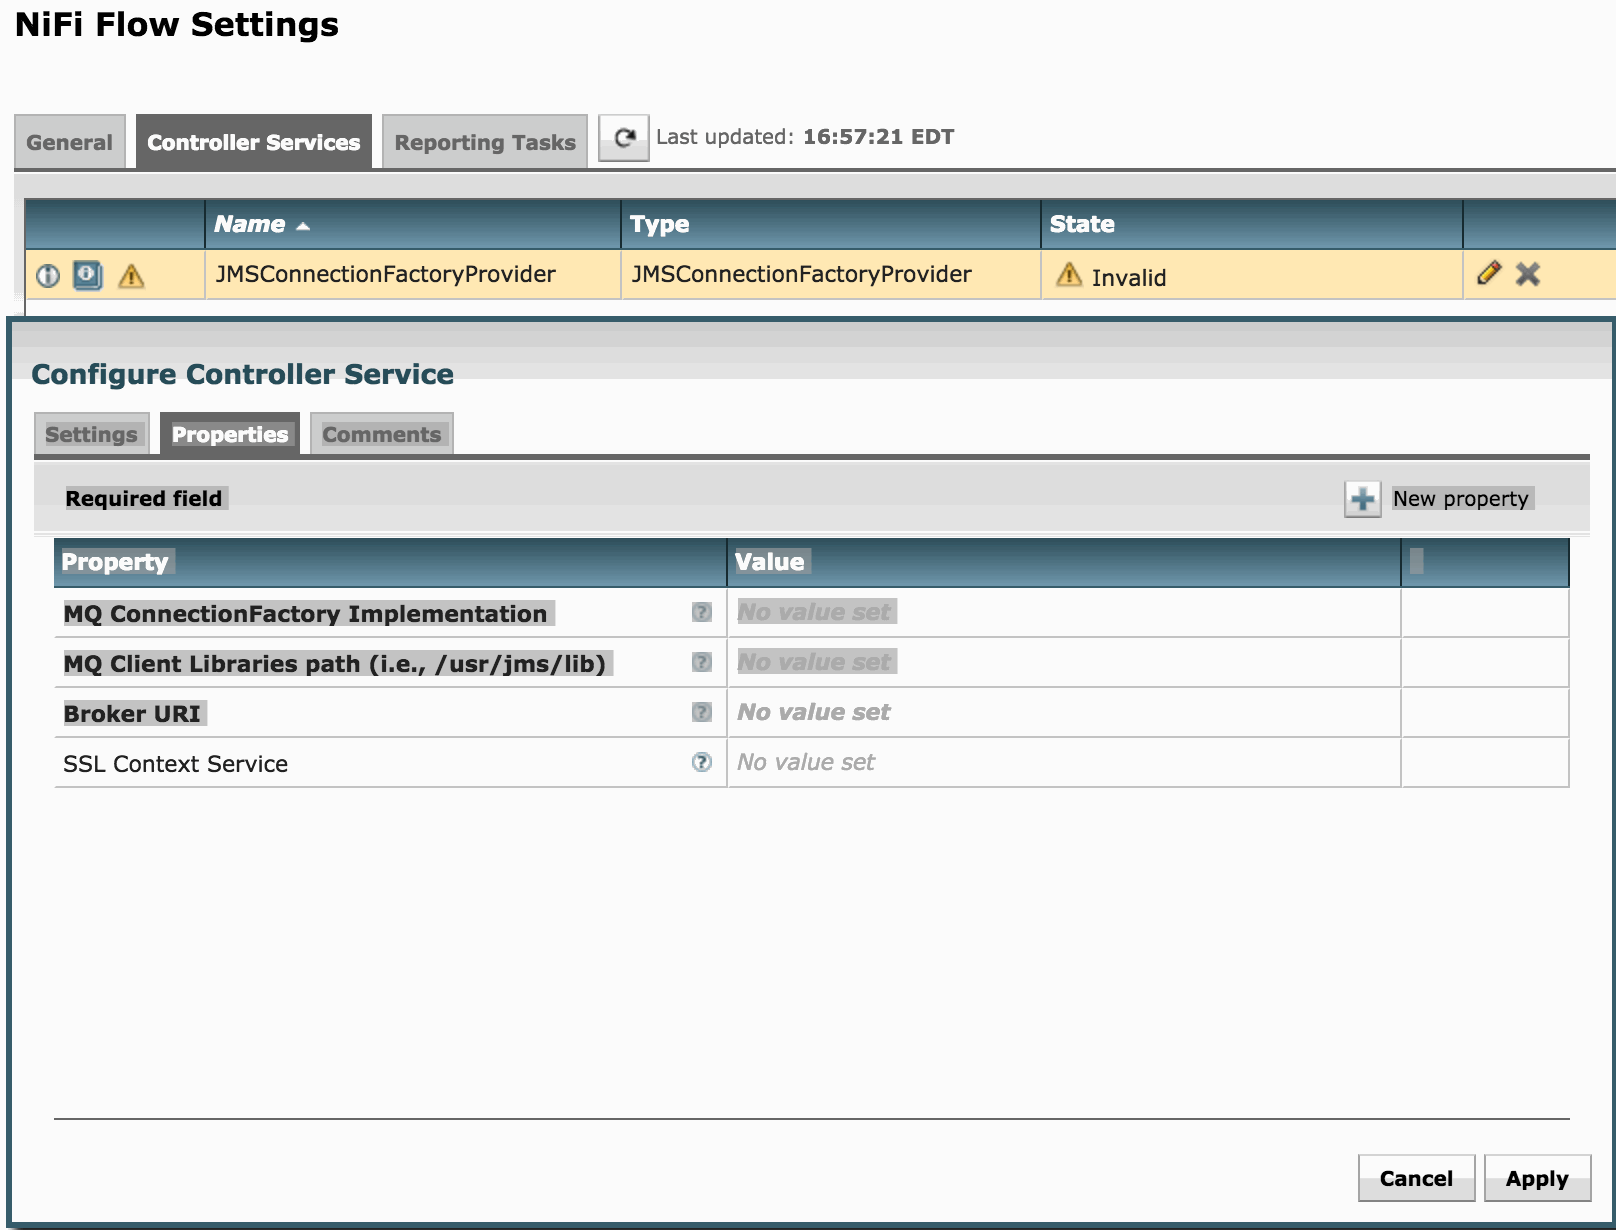Image resolution: width=1616 pixels, height=1230 pixels.
Task: Open details for JMSConnectionFactoryProvider service
Action: [x=48, y=274]
